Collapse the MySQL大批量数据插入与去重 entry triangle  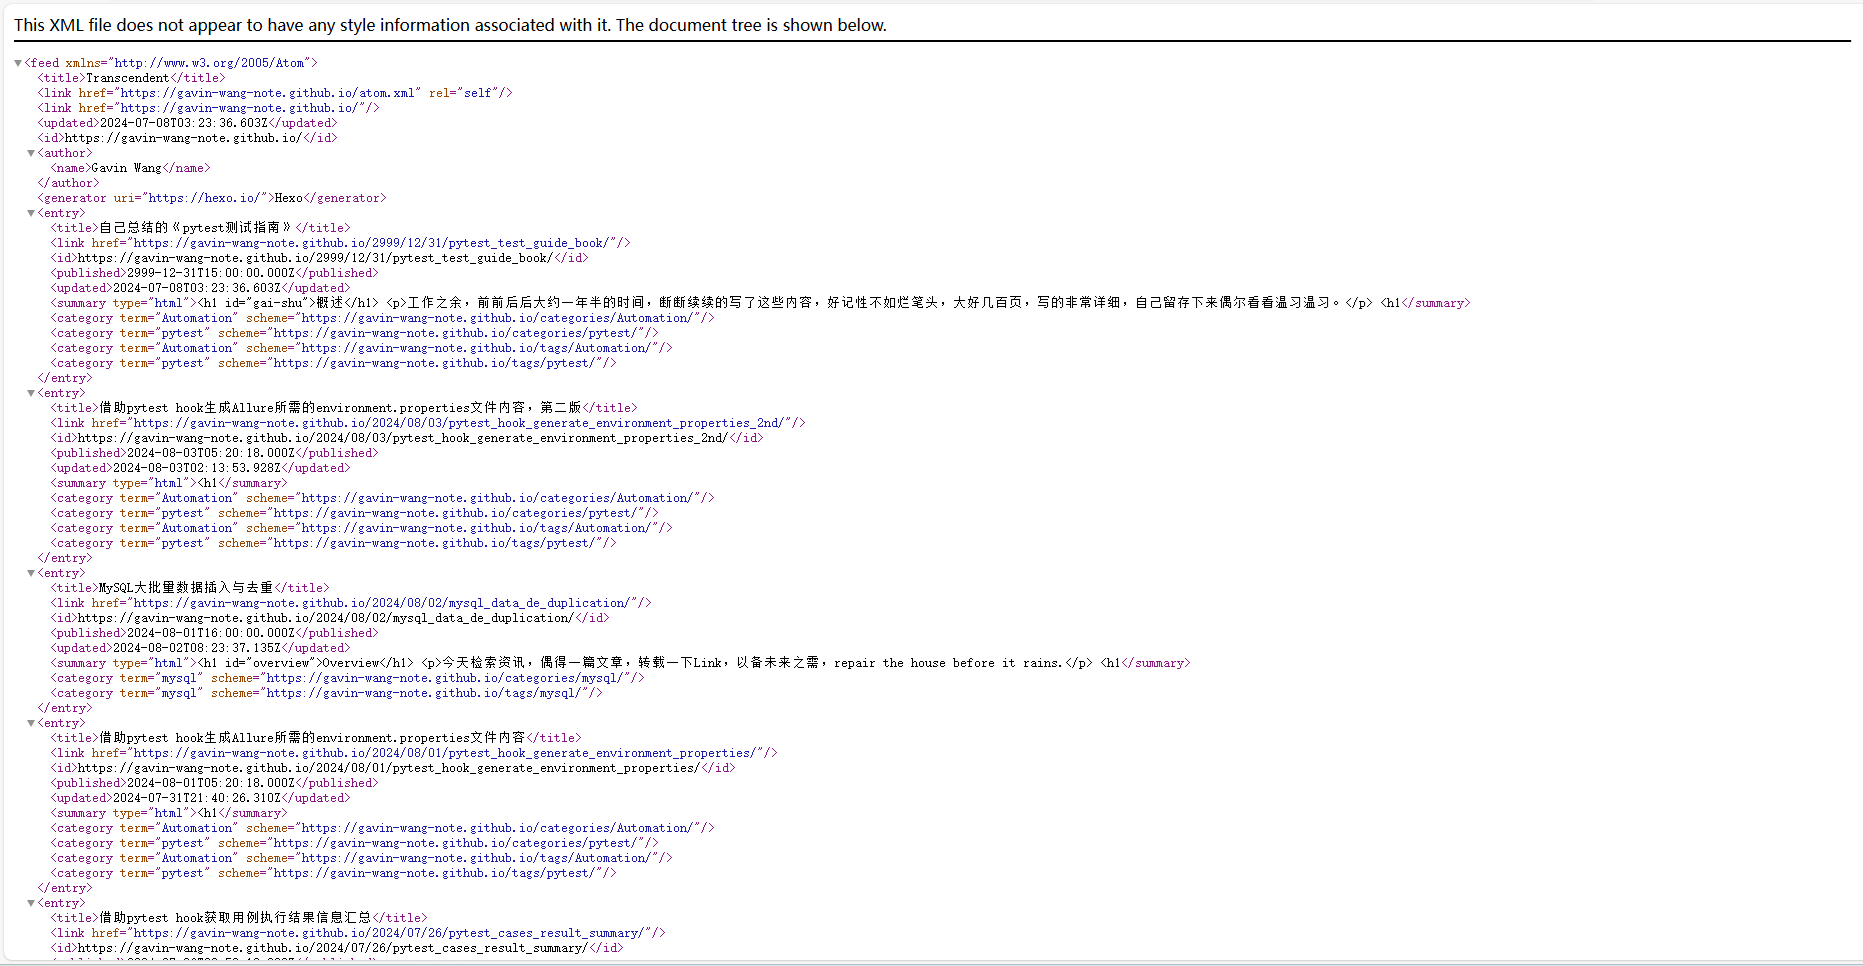[31, 573]
